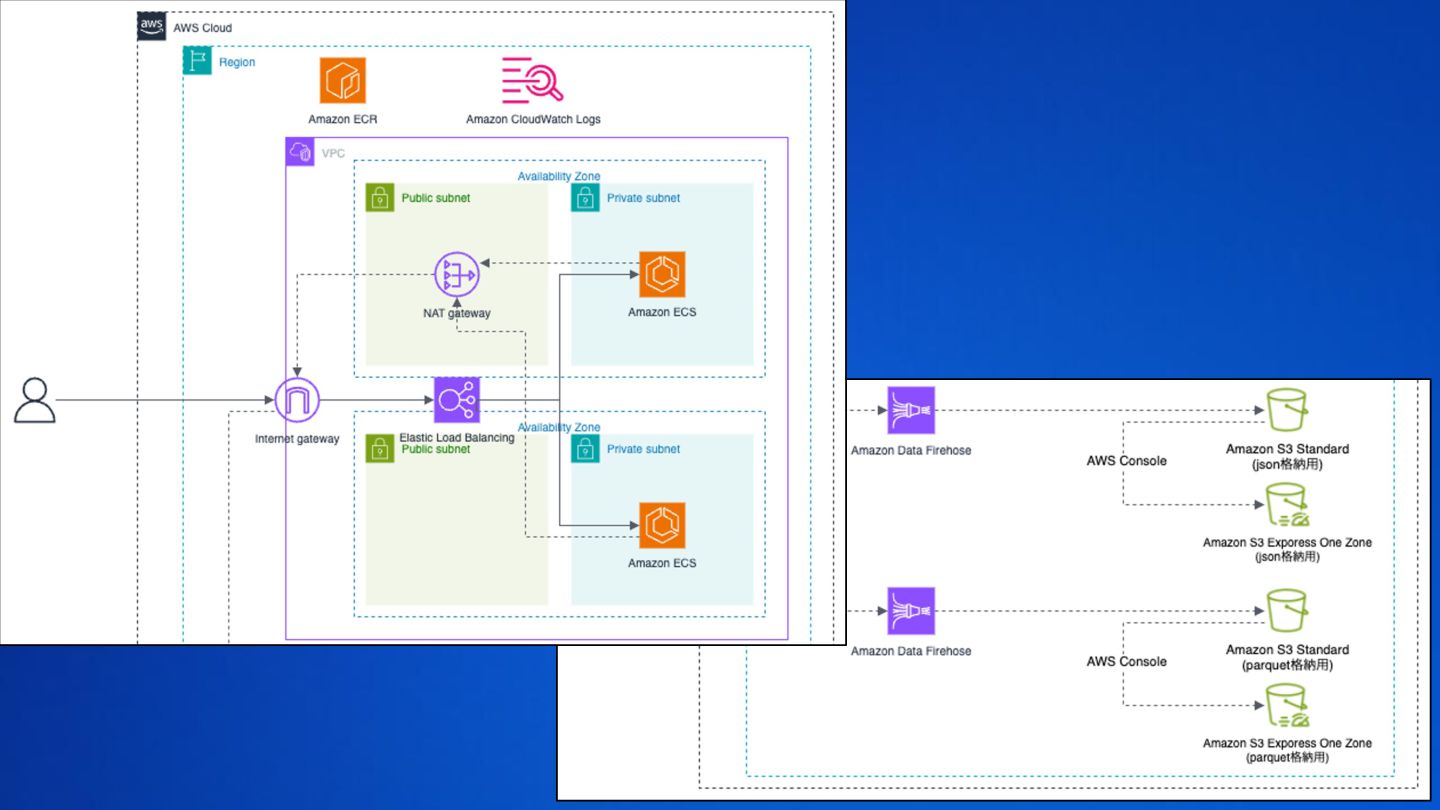
Task: Select Data Firehose icon feeding parquet buckets
Action: click(911, 611)
